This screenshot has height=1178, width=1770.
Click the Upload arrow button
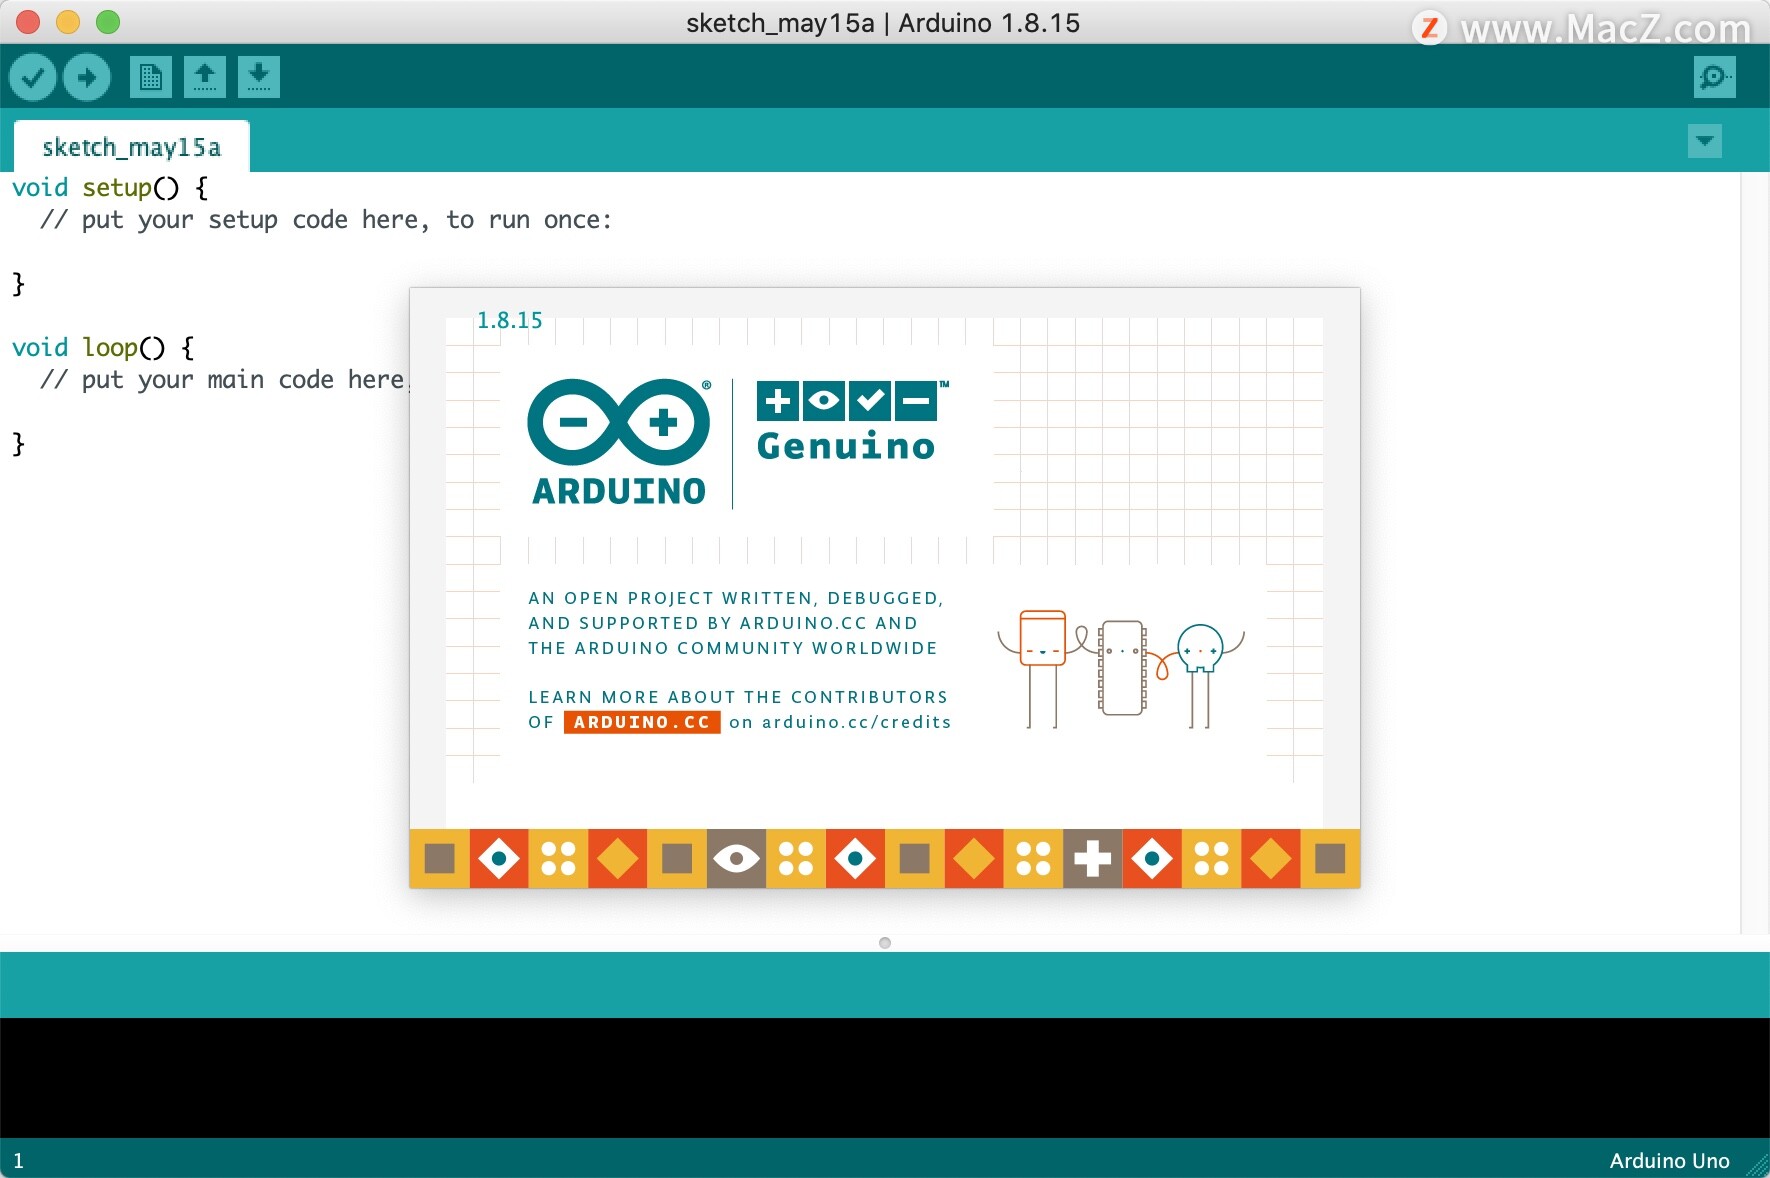coord(87,77)
